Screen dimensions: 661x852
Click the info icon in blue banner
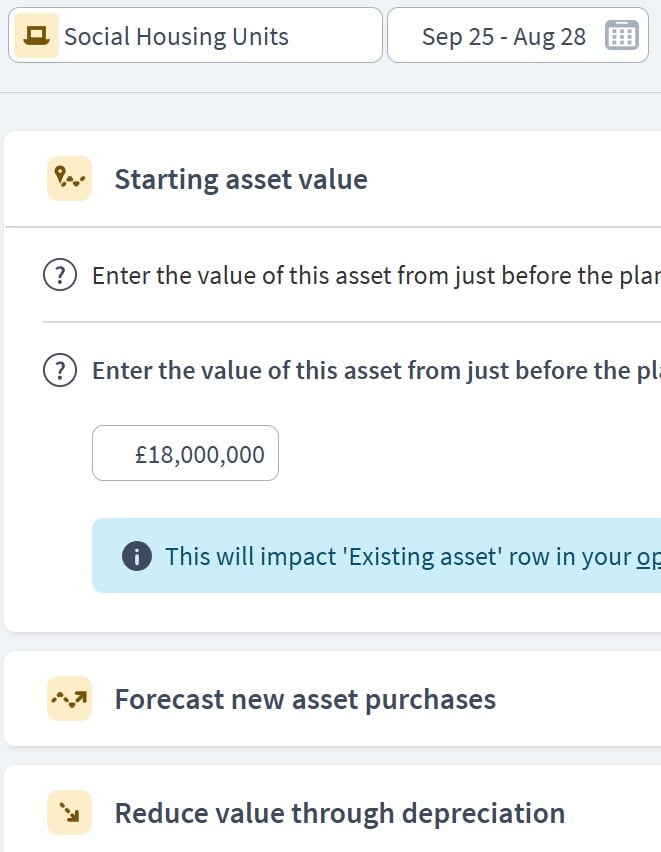coord(136,556)
